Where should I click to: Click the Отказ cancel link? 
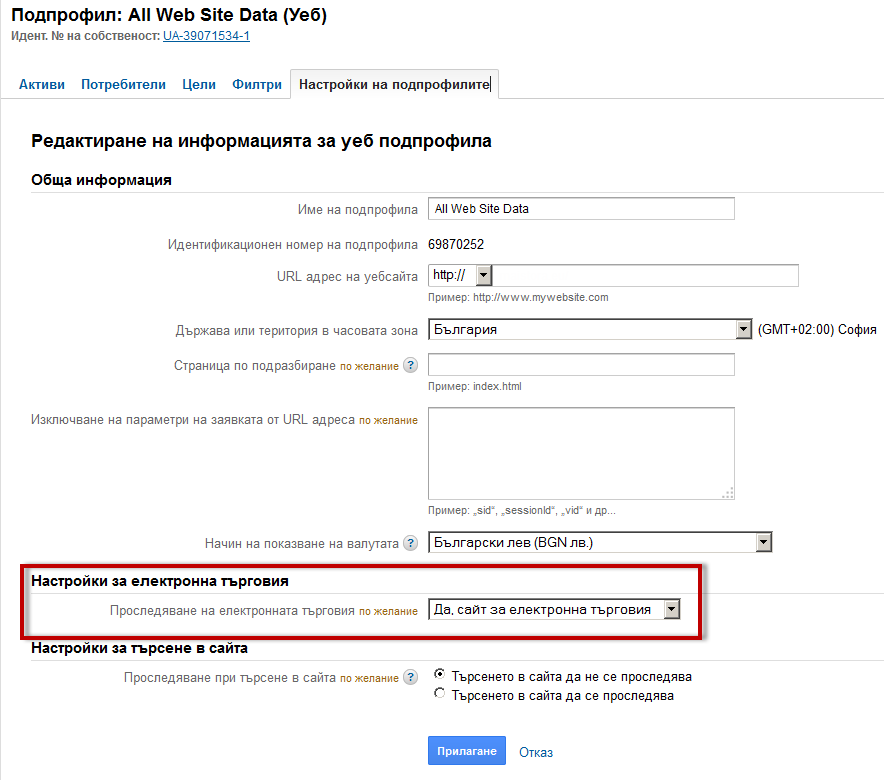click(x=536, y=752)
